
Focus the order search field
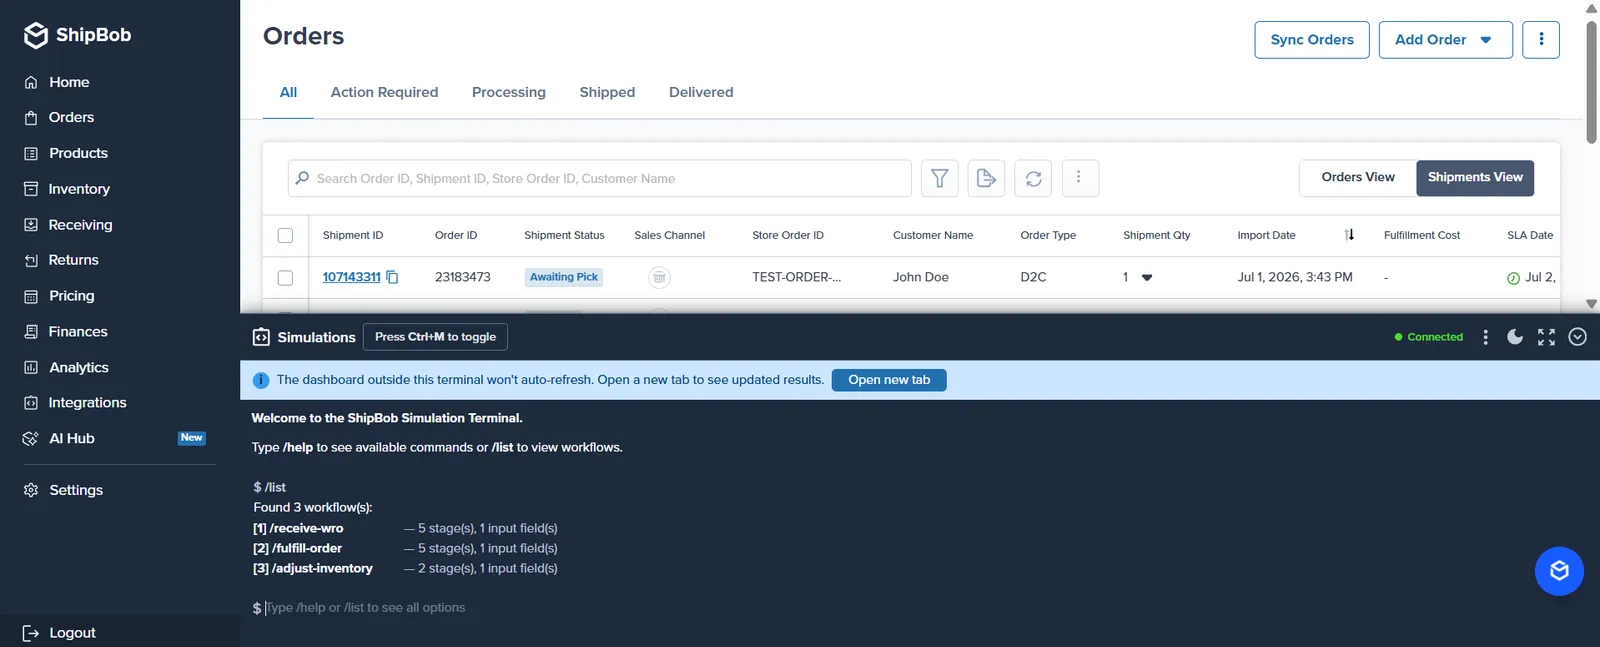pos(600,178)
